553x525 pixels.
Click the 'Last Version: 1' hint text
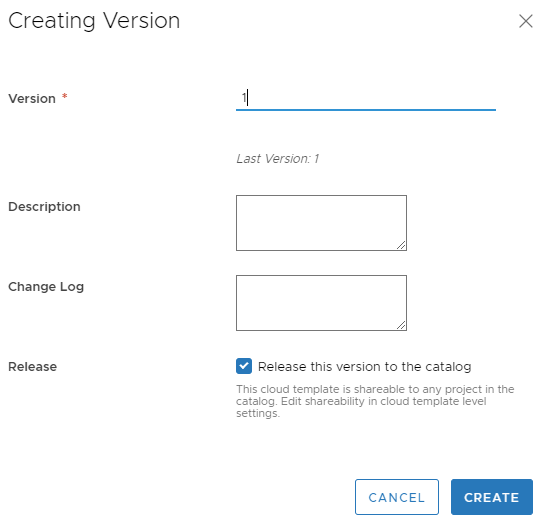pyautogui.click(x=278, y=159)
